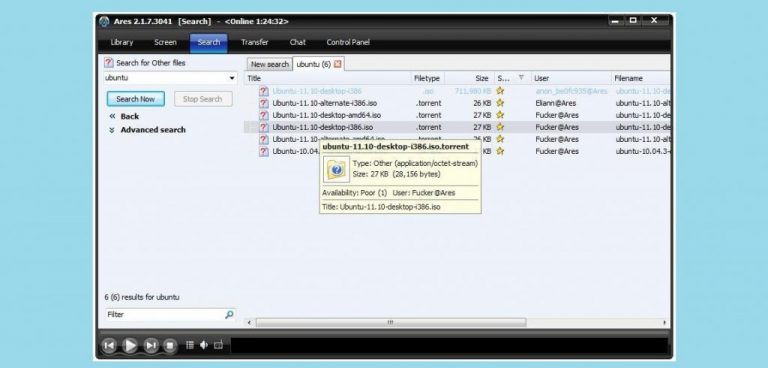This screenshot has width=768, height=368.
Task: Click the Search Now button
Action: pyautogui.click(x=136, y=99)
